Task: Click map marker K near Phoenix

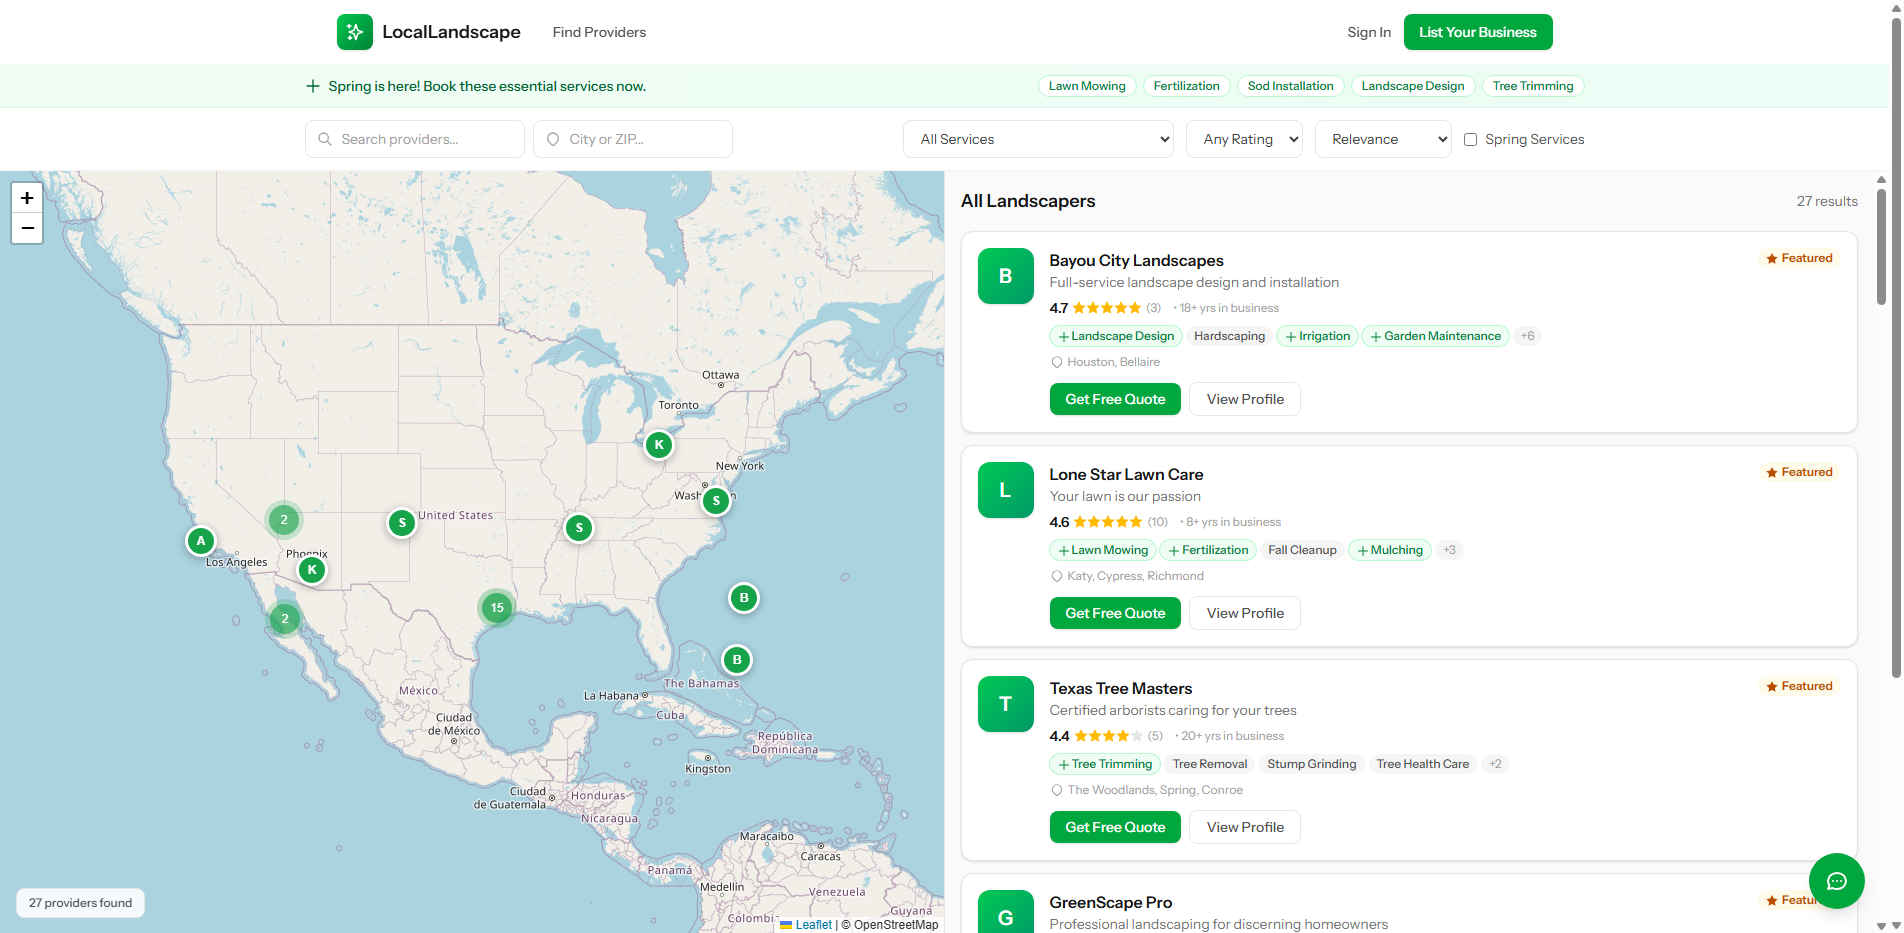Action: [312, 570]
